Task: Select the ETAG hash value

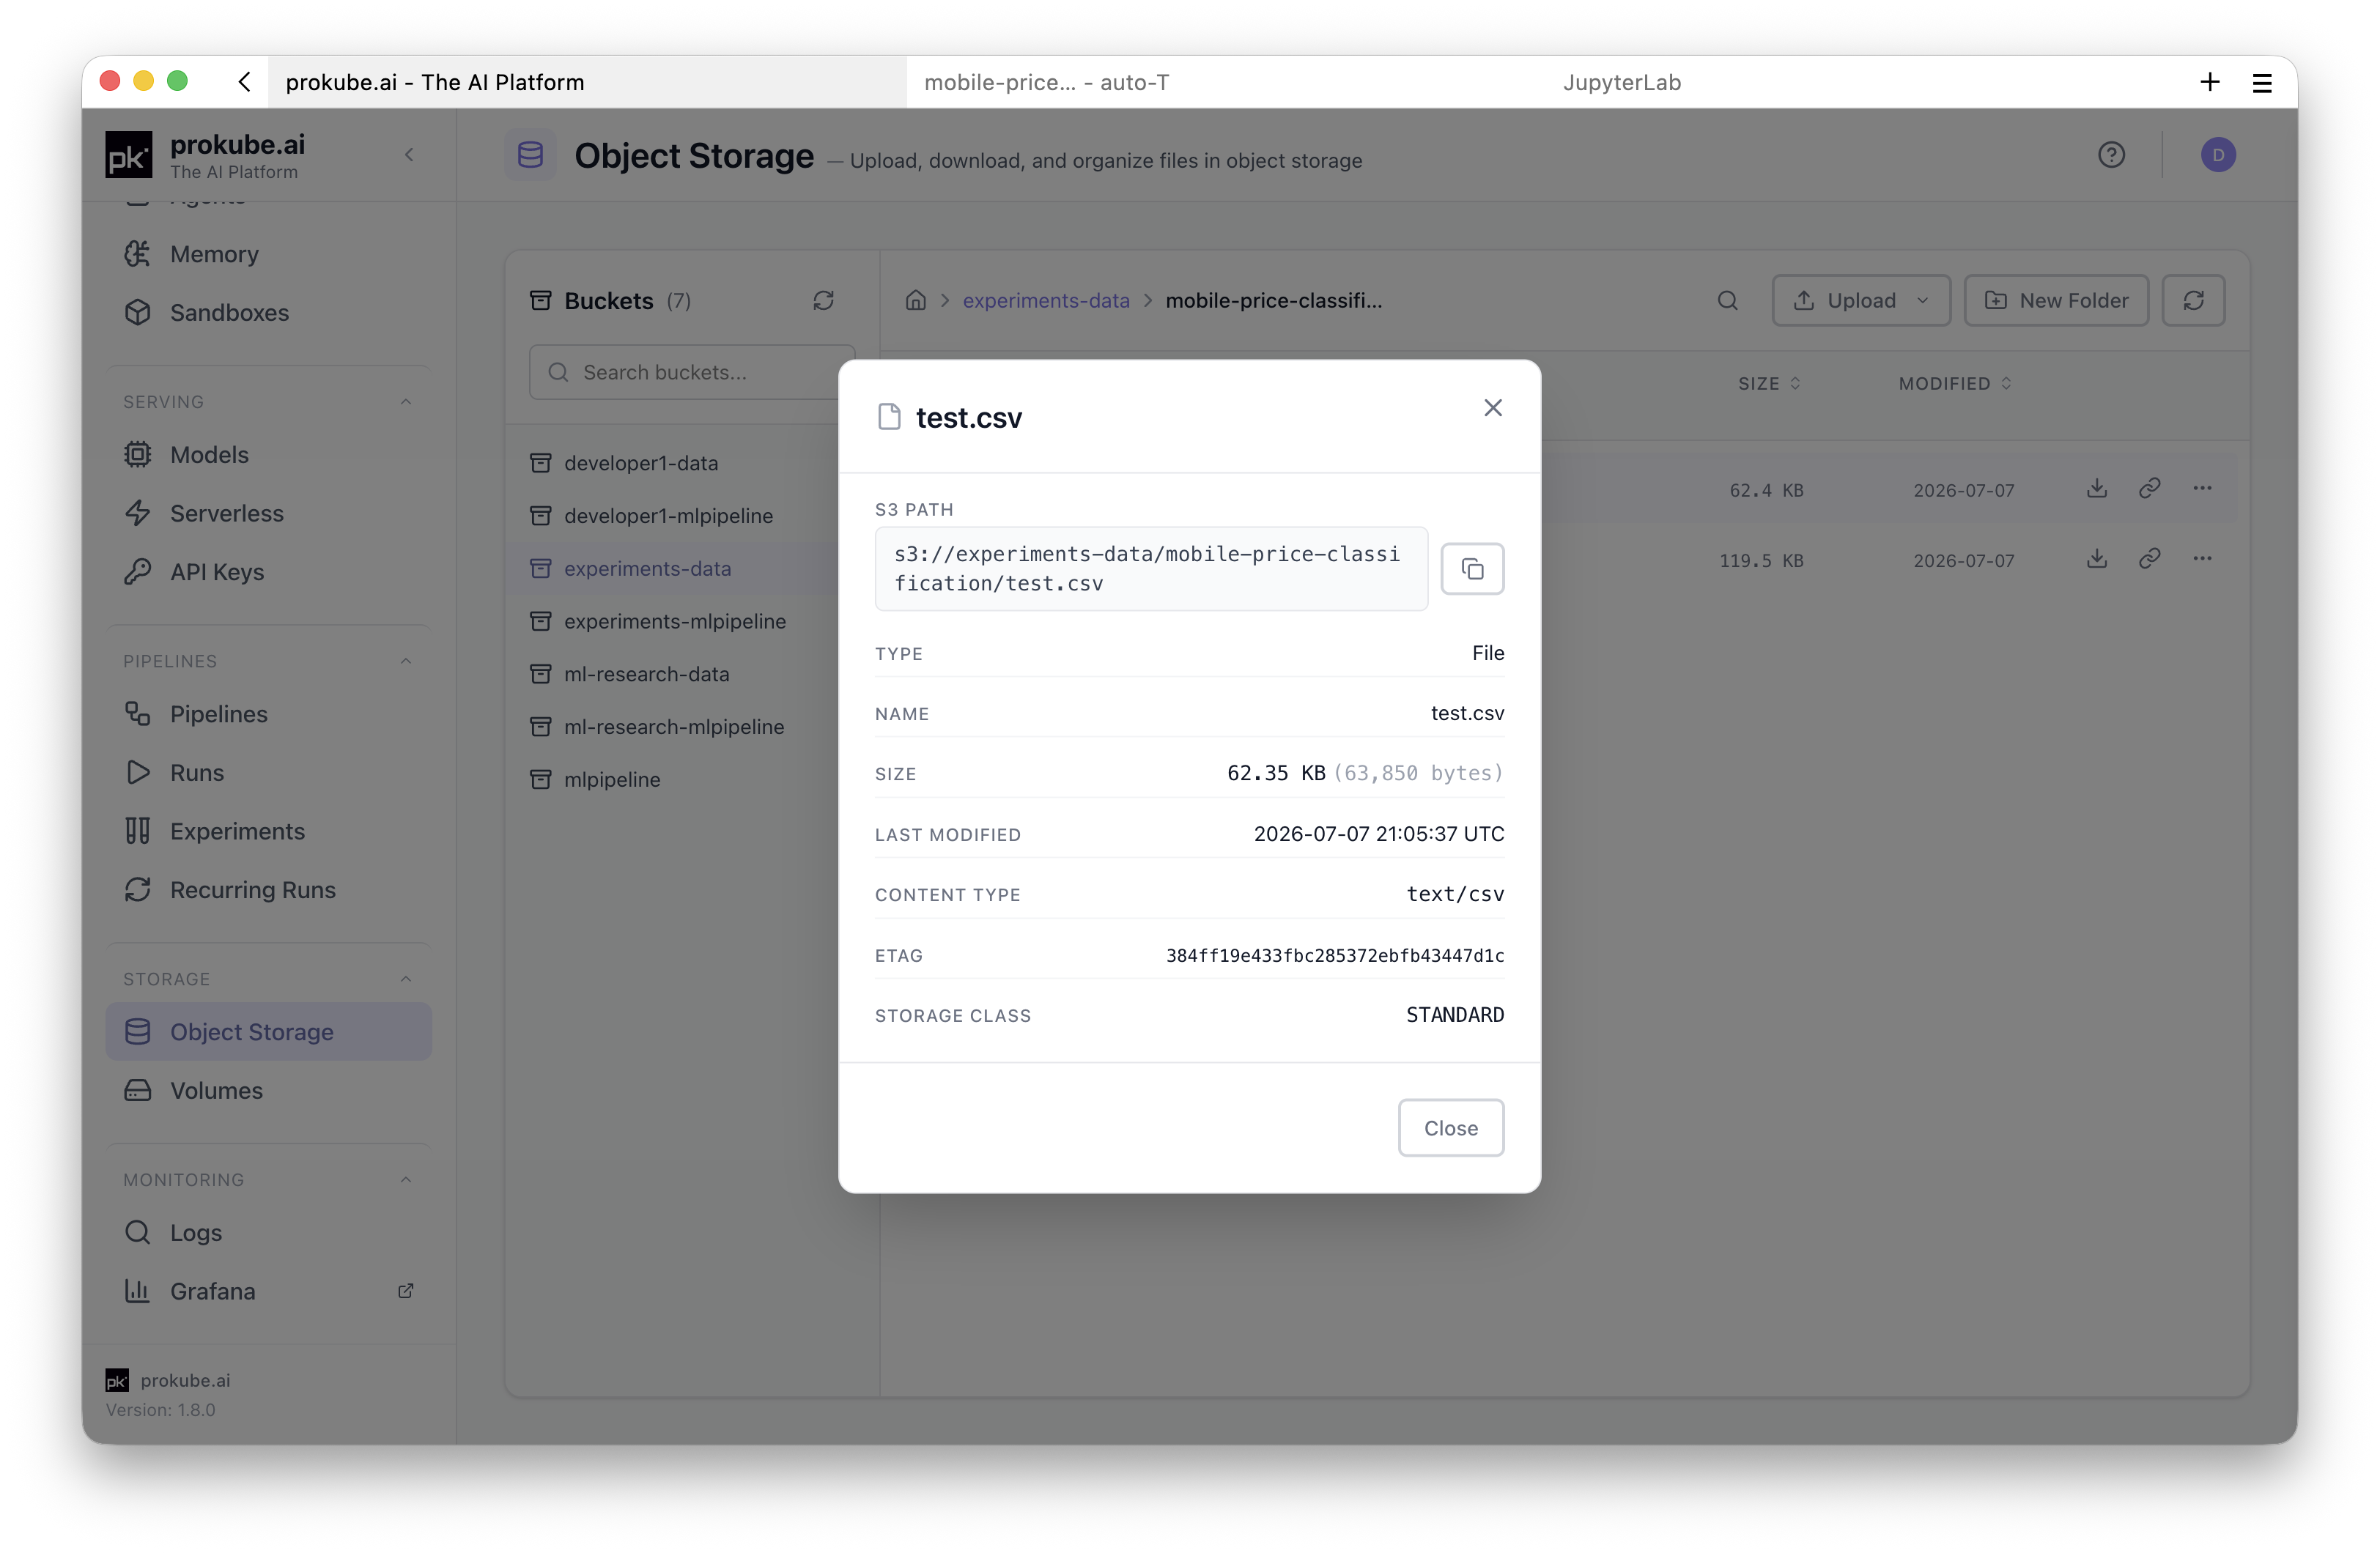Action: click(x=1334, y=956)
